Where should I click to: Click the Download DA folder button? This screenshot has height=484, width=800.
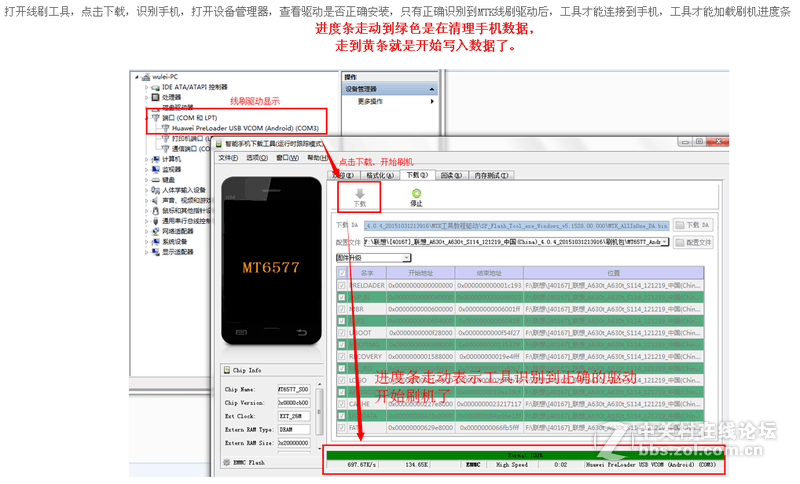pyautogui.click(x=693, y=225)
